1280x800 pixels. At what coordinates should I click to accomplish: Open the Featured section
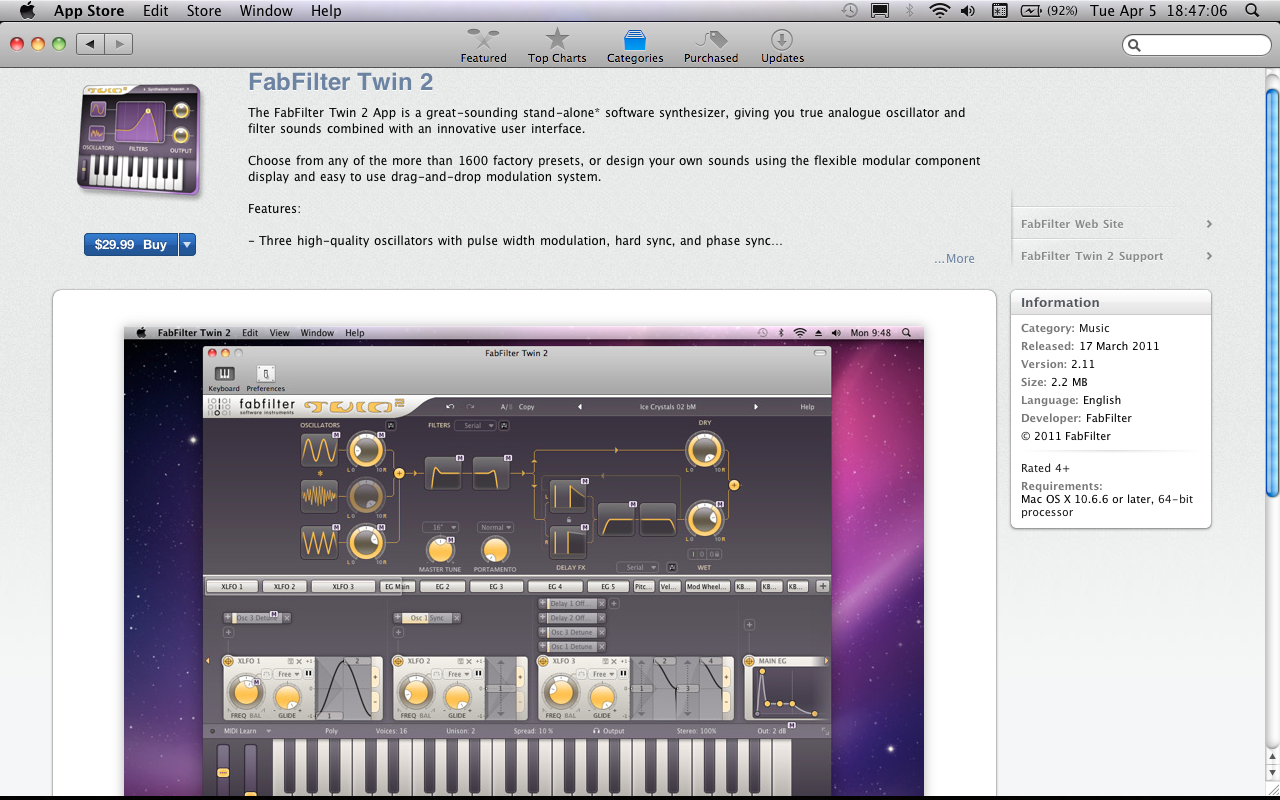coord(483,45)
